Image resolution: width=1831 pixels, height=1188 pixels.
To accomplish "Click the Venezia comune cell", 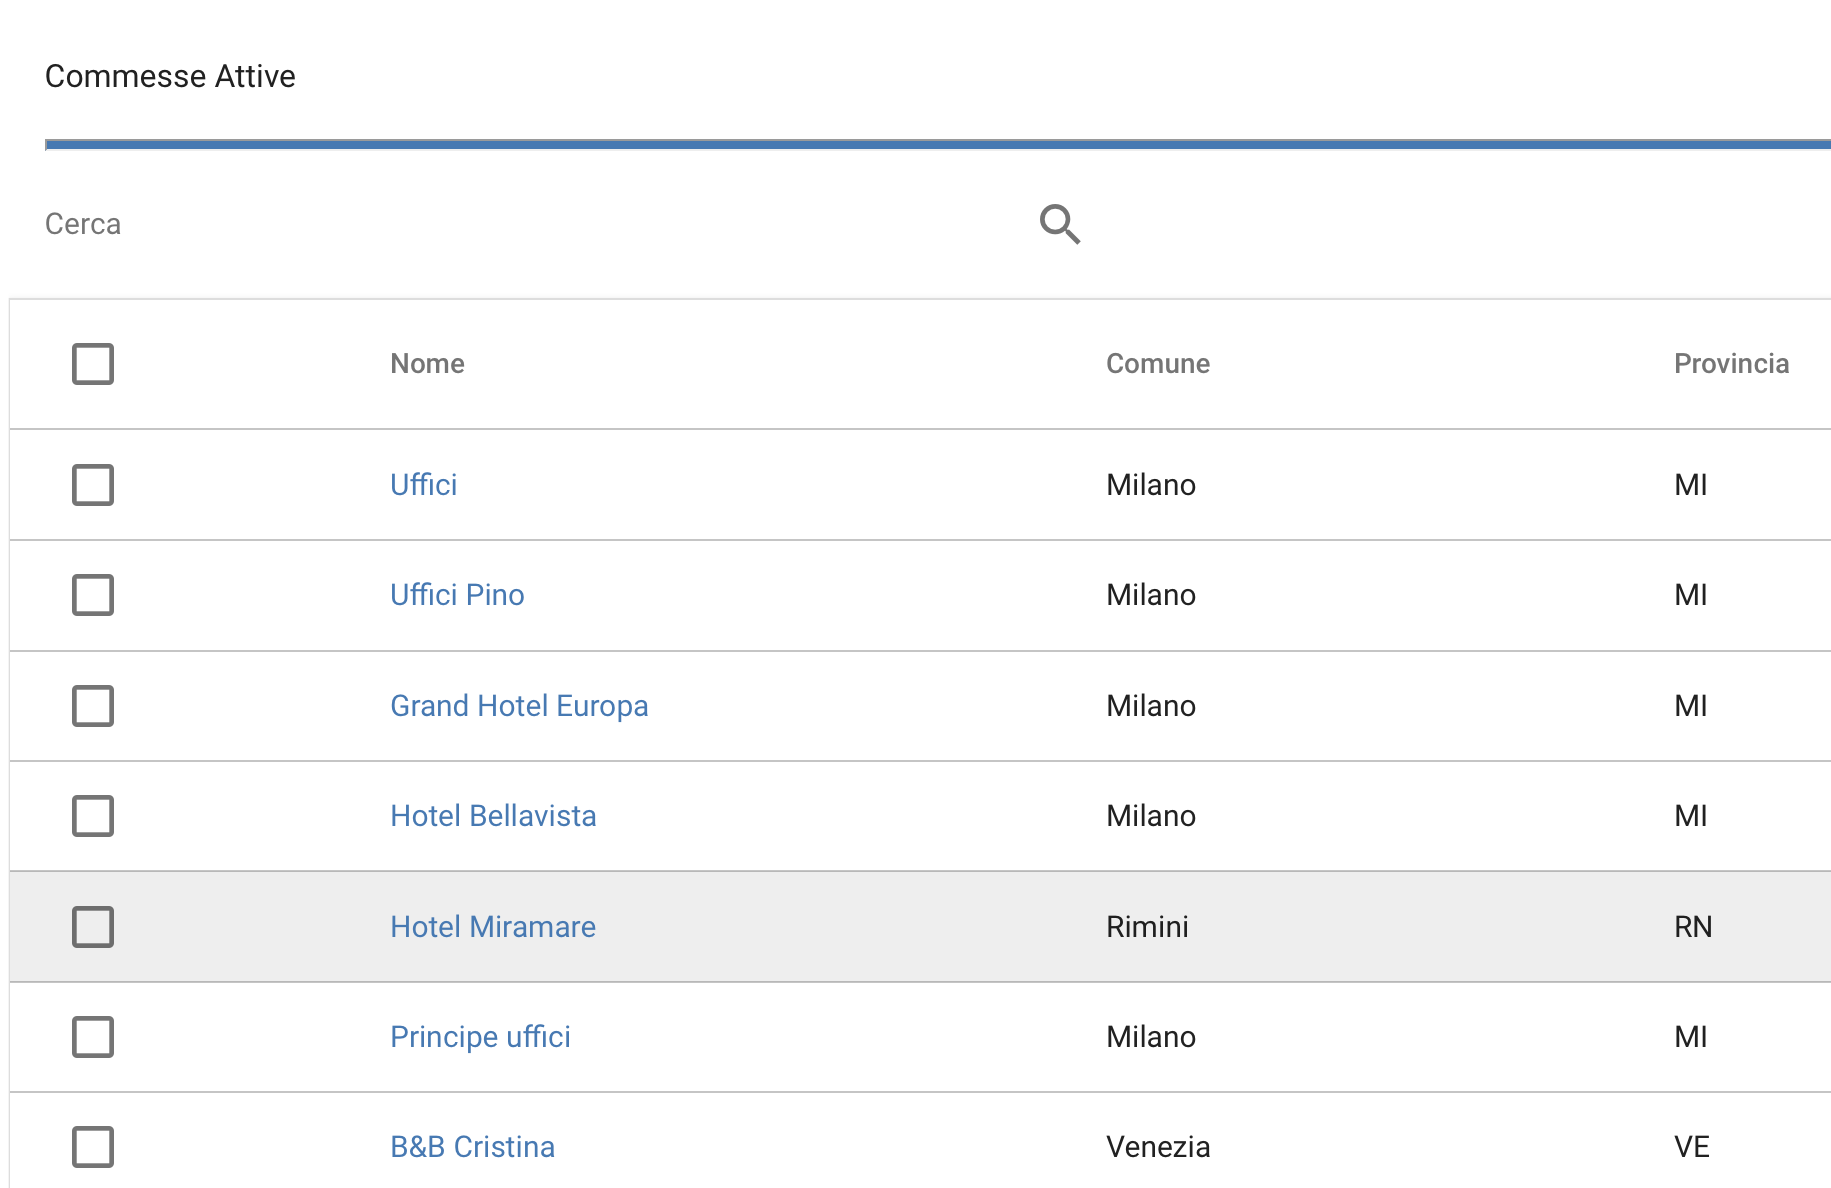I will click(x=1158, y=1147).
